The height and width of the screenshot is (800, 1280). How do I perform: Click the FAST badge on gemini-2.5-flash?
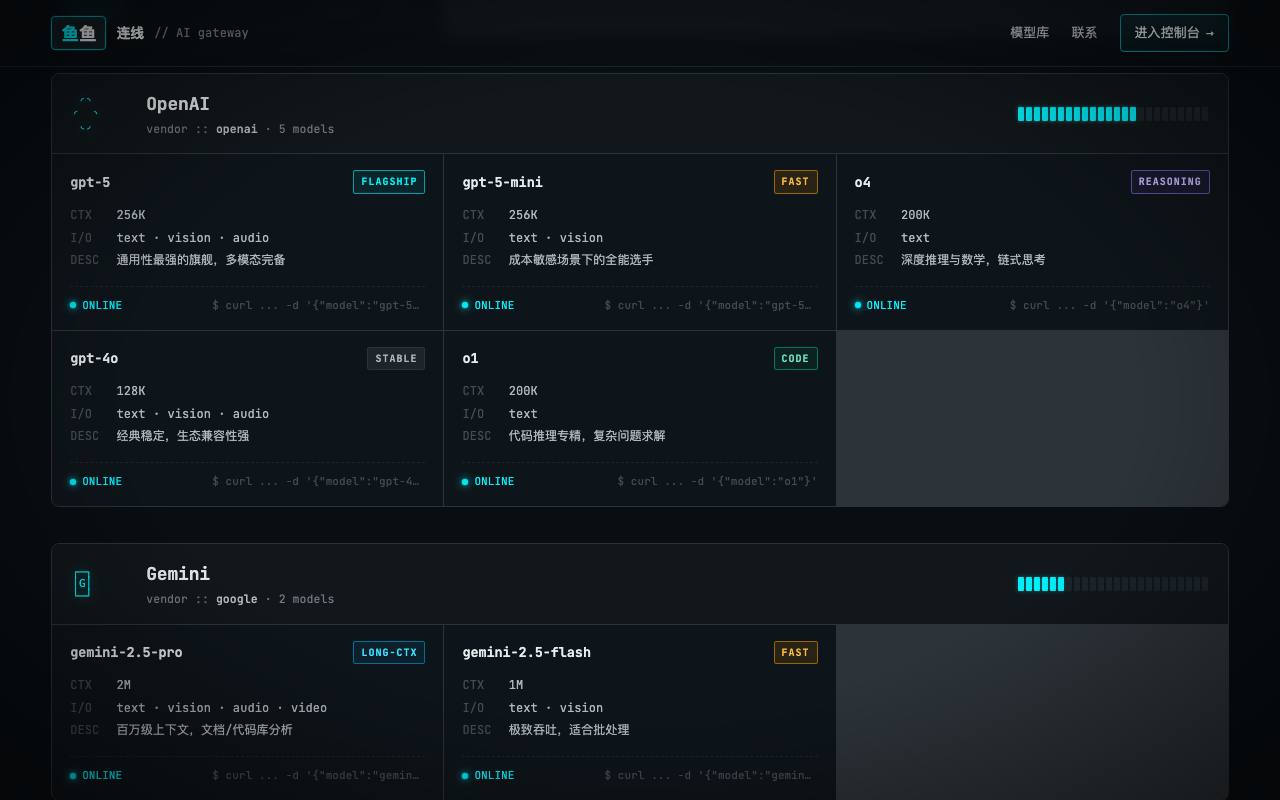(795, 652)
